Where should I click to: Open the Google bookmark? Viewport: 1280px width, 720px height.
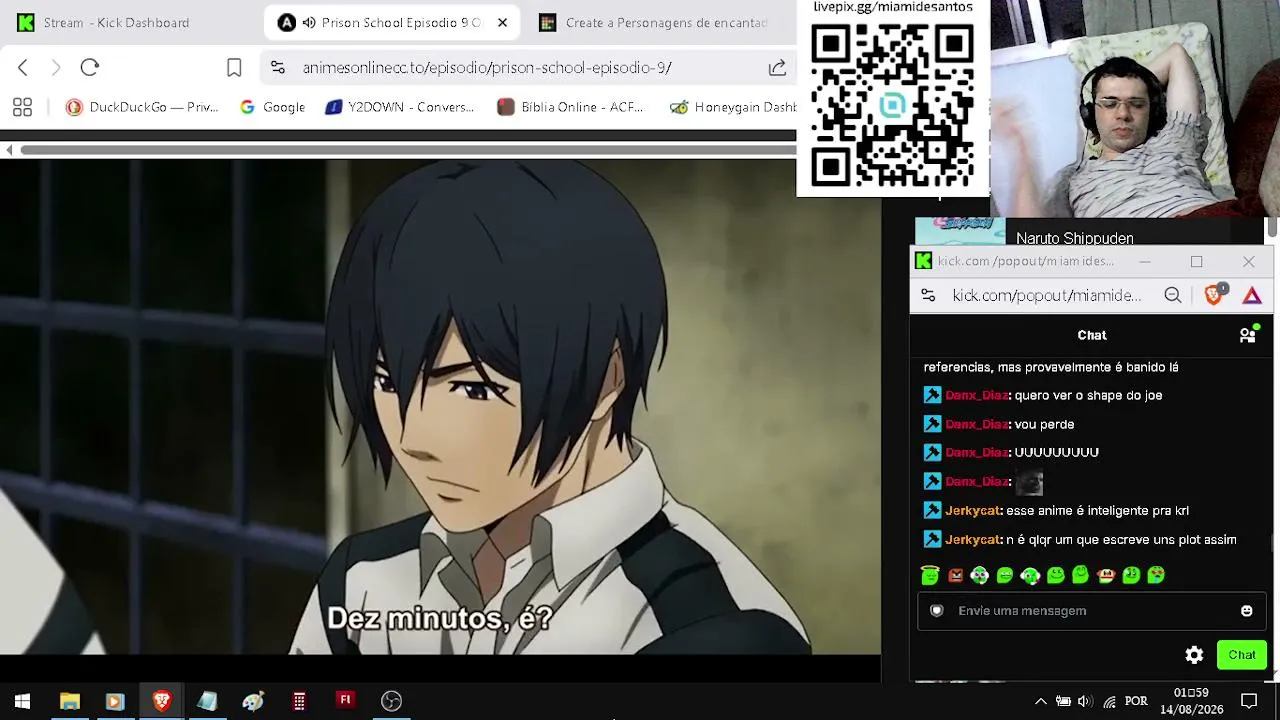[x=272, y=107]
